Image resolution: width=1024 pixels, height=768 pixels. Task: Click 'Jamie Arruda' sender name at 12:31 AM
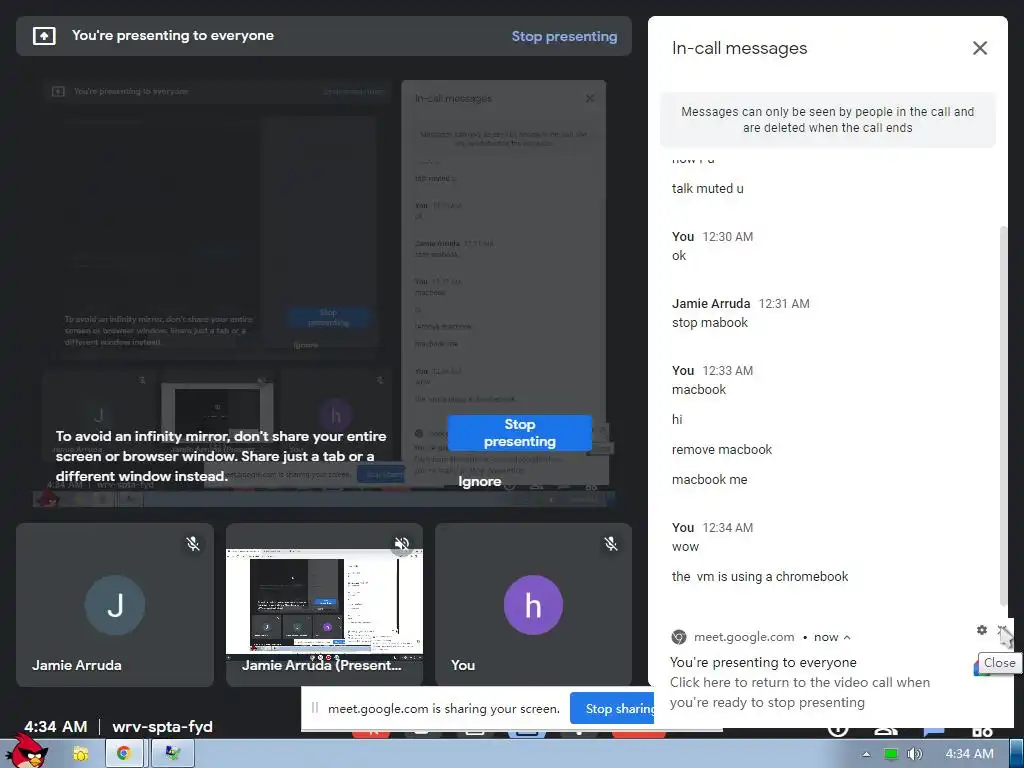pyautogui.click(x=711, y=304)
